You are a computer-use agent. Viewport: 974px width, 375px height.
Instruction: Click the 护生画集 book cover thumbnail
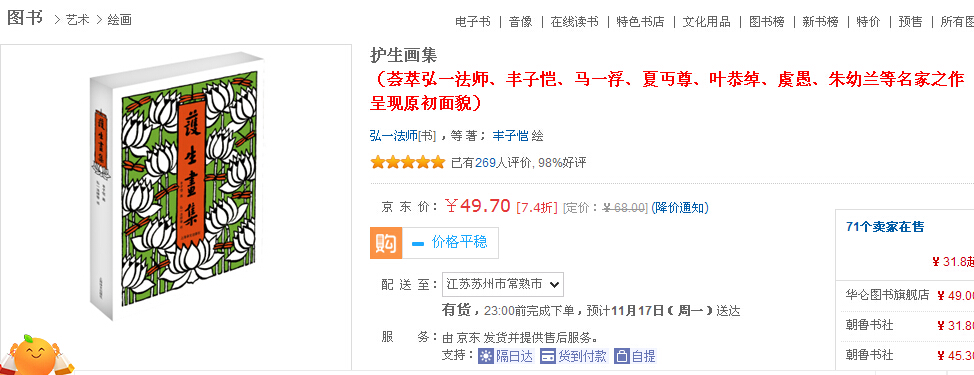[x=176, y=191]
